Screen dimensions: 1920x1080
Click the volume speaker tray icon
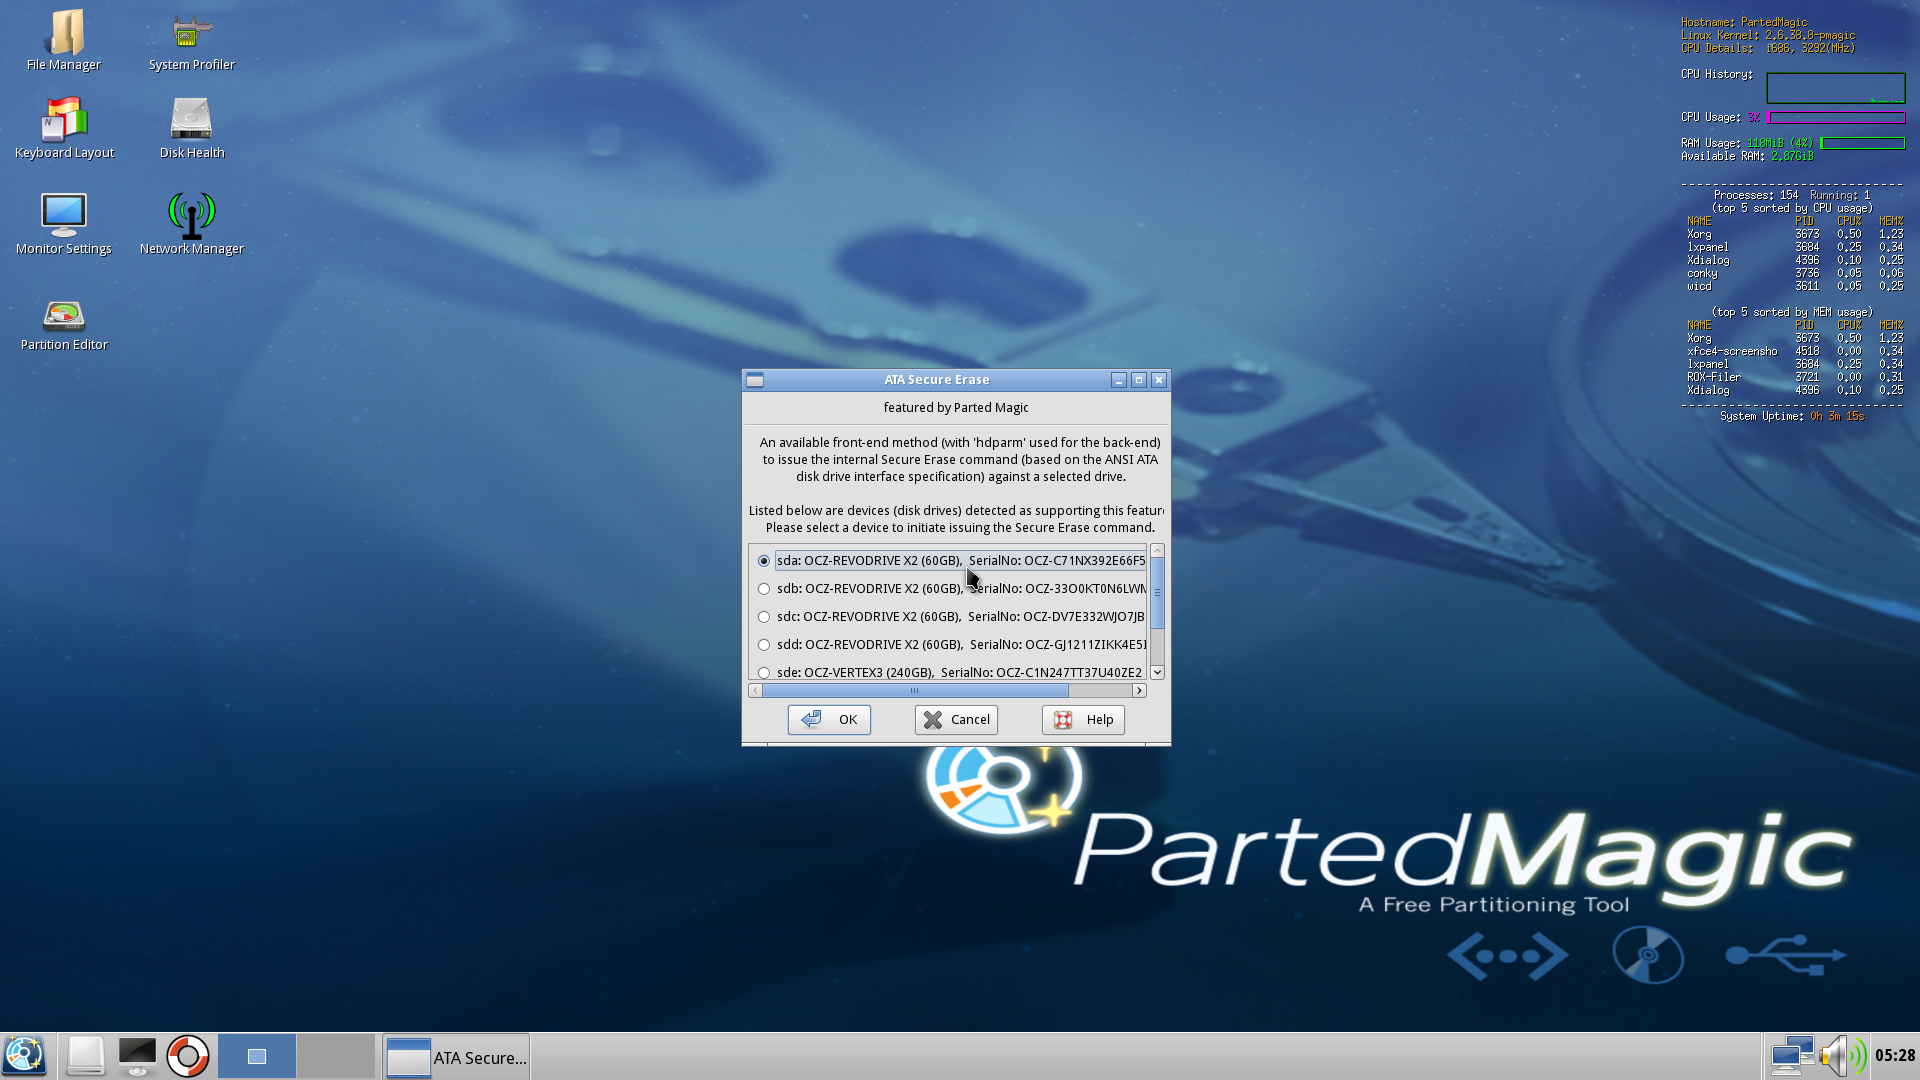tap(1843, 1056)
